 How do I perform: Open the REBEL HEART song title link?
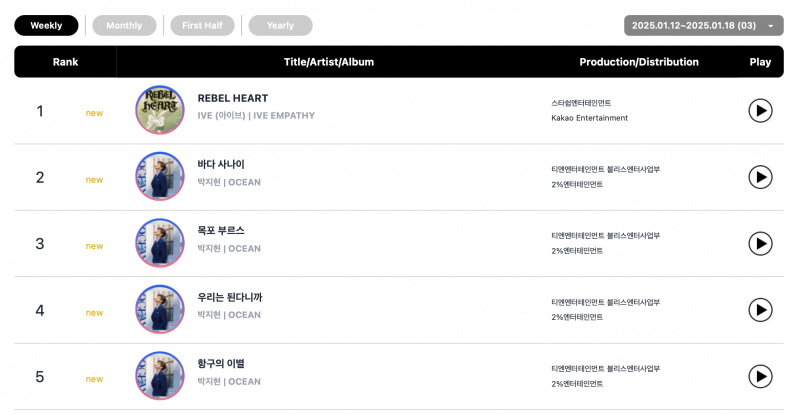point(233,98)
